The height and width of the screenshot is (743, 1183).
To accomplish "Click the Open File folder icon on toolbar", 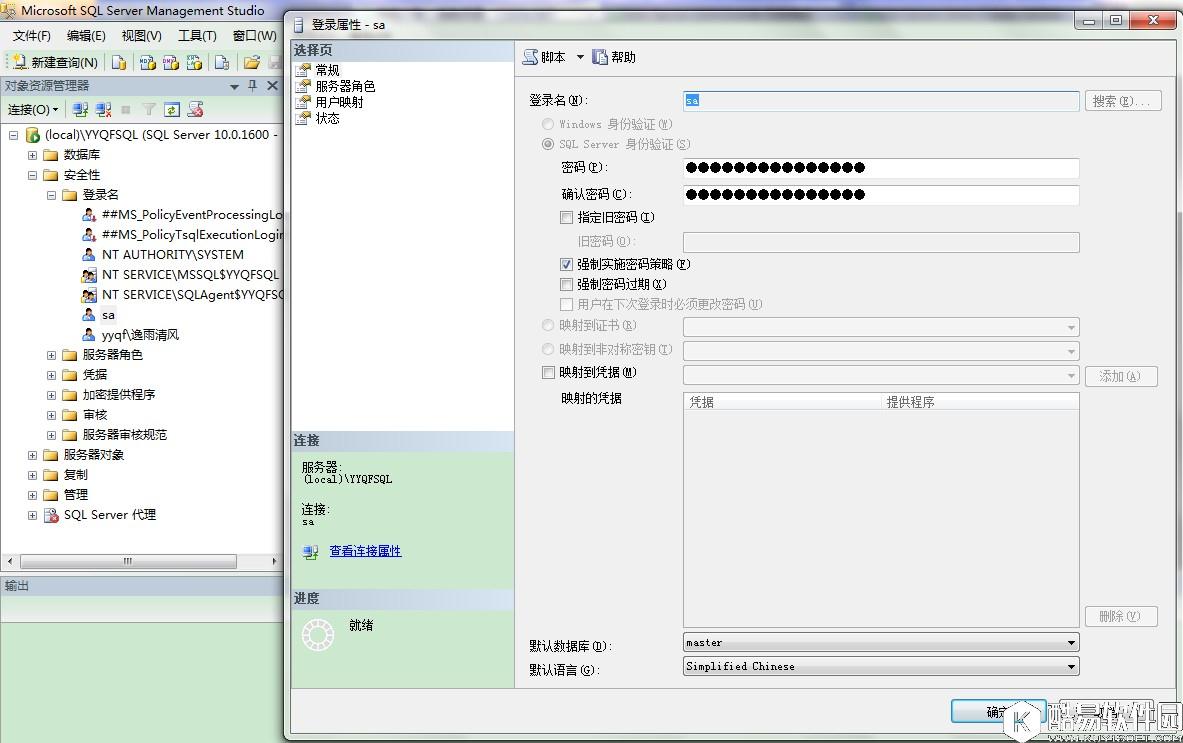I will (253, 62).
